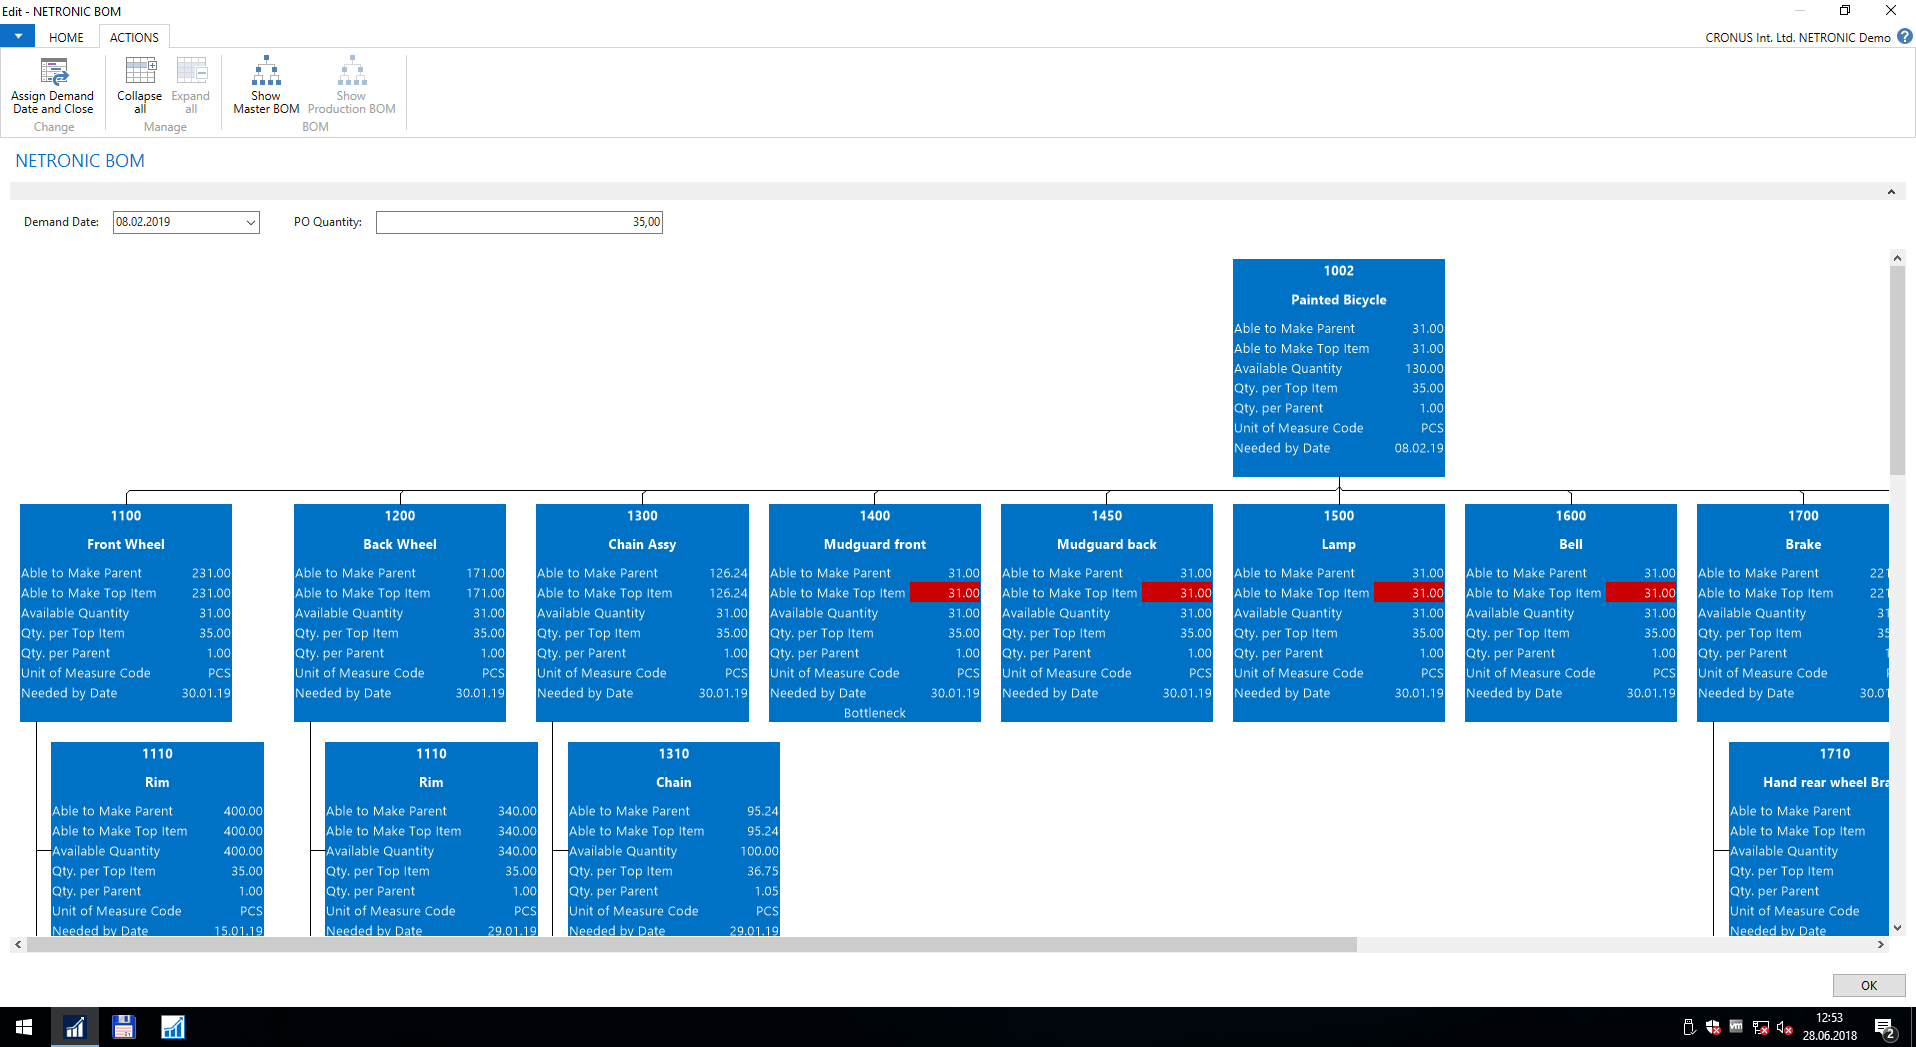Select the 1400 Mudguard front node header

[x=875, y=530]
